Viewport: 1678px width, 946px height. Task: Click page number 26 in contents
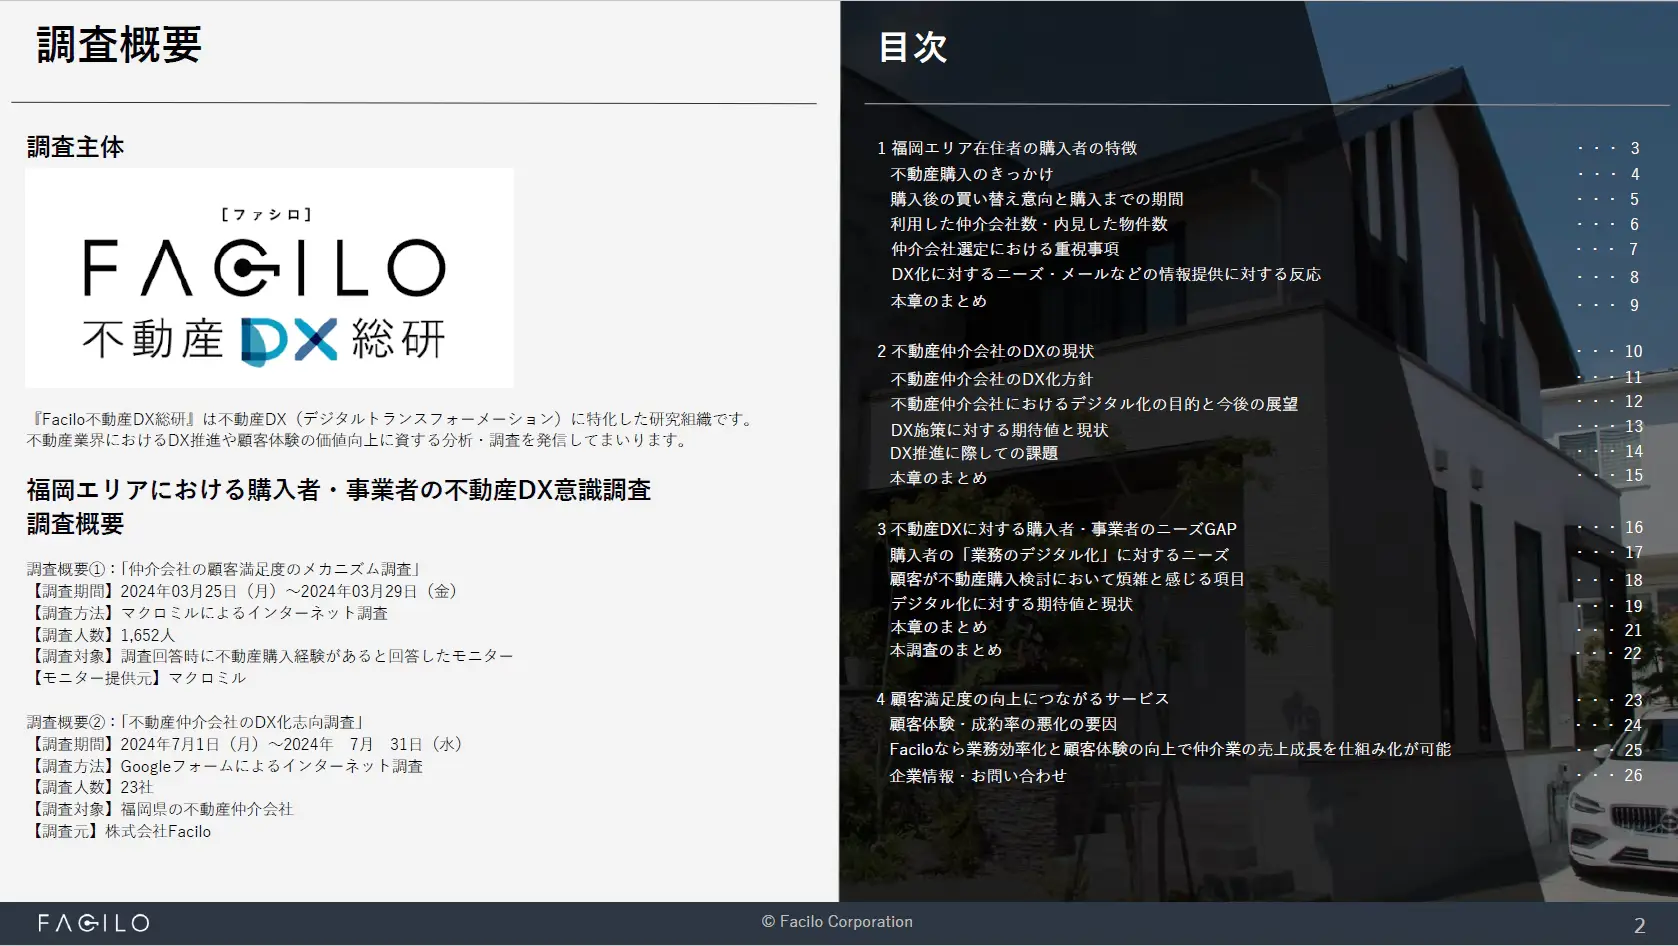pos(1632,775)
